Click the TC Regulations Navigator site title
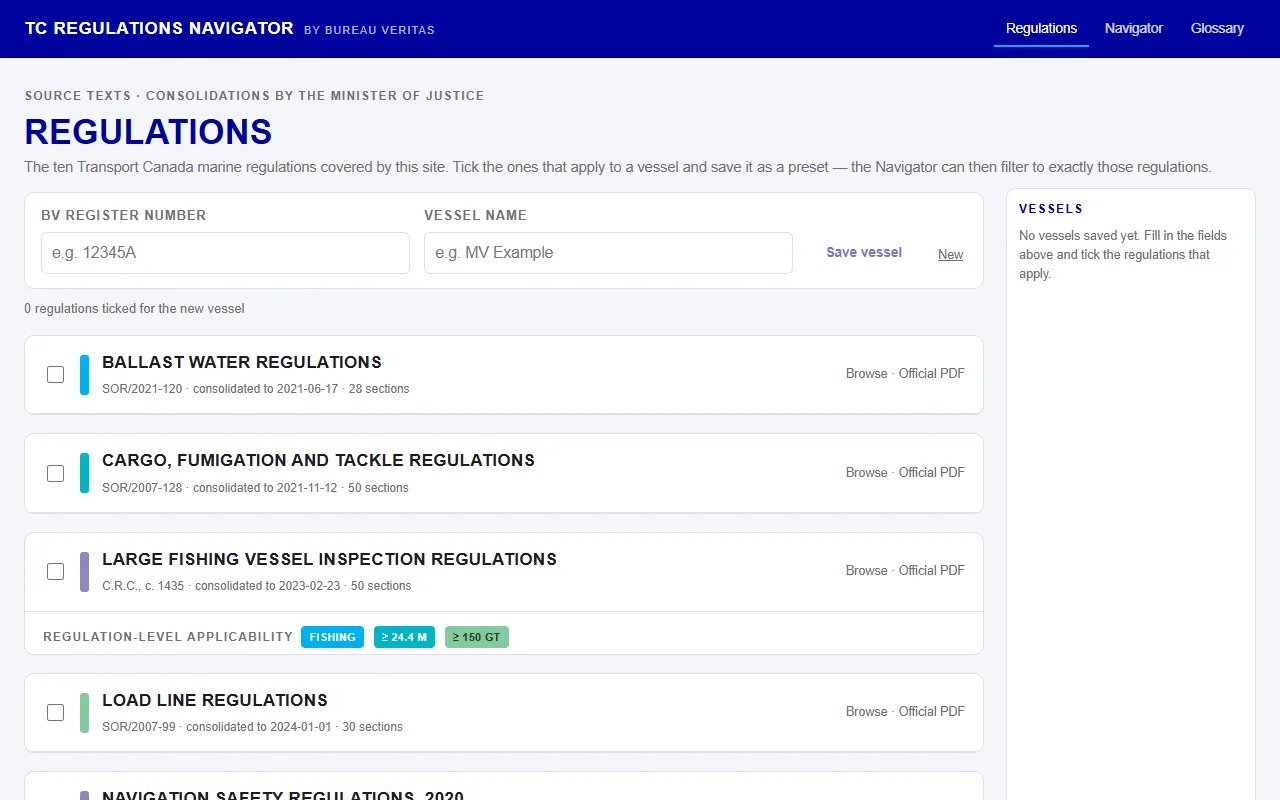The width and height of the screenshot is (1280, 800). (x=159, y=28)
